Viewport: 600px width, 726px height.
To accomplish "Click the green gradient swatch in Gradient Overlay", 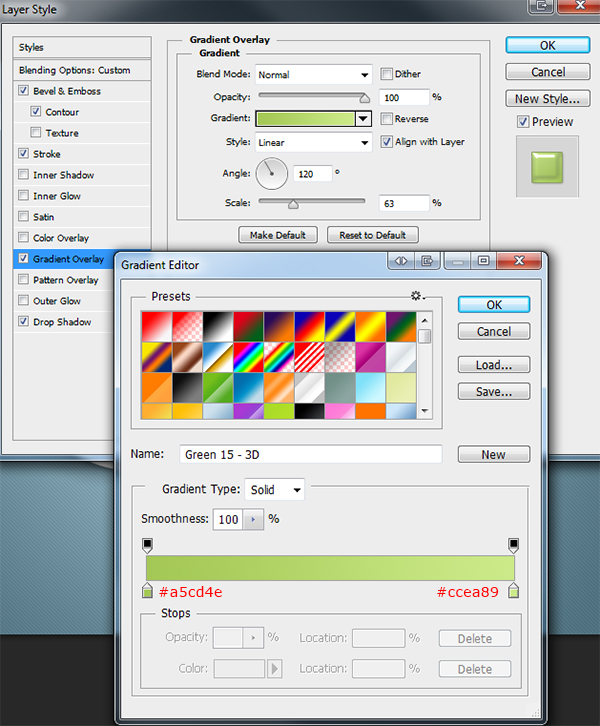I will pos(306,119).
